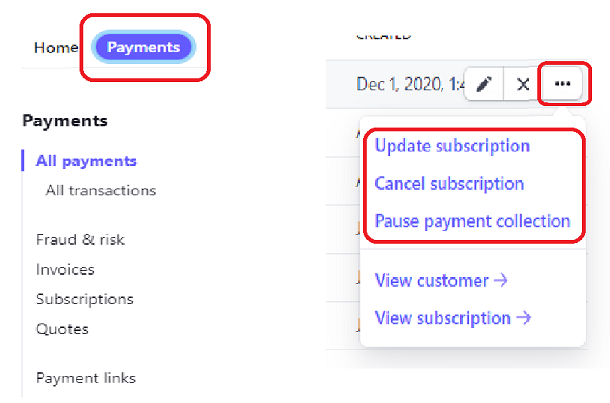
Task: Click the pencil edit icon
Action: click(x=484, y=85)
